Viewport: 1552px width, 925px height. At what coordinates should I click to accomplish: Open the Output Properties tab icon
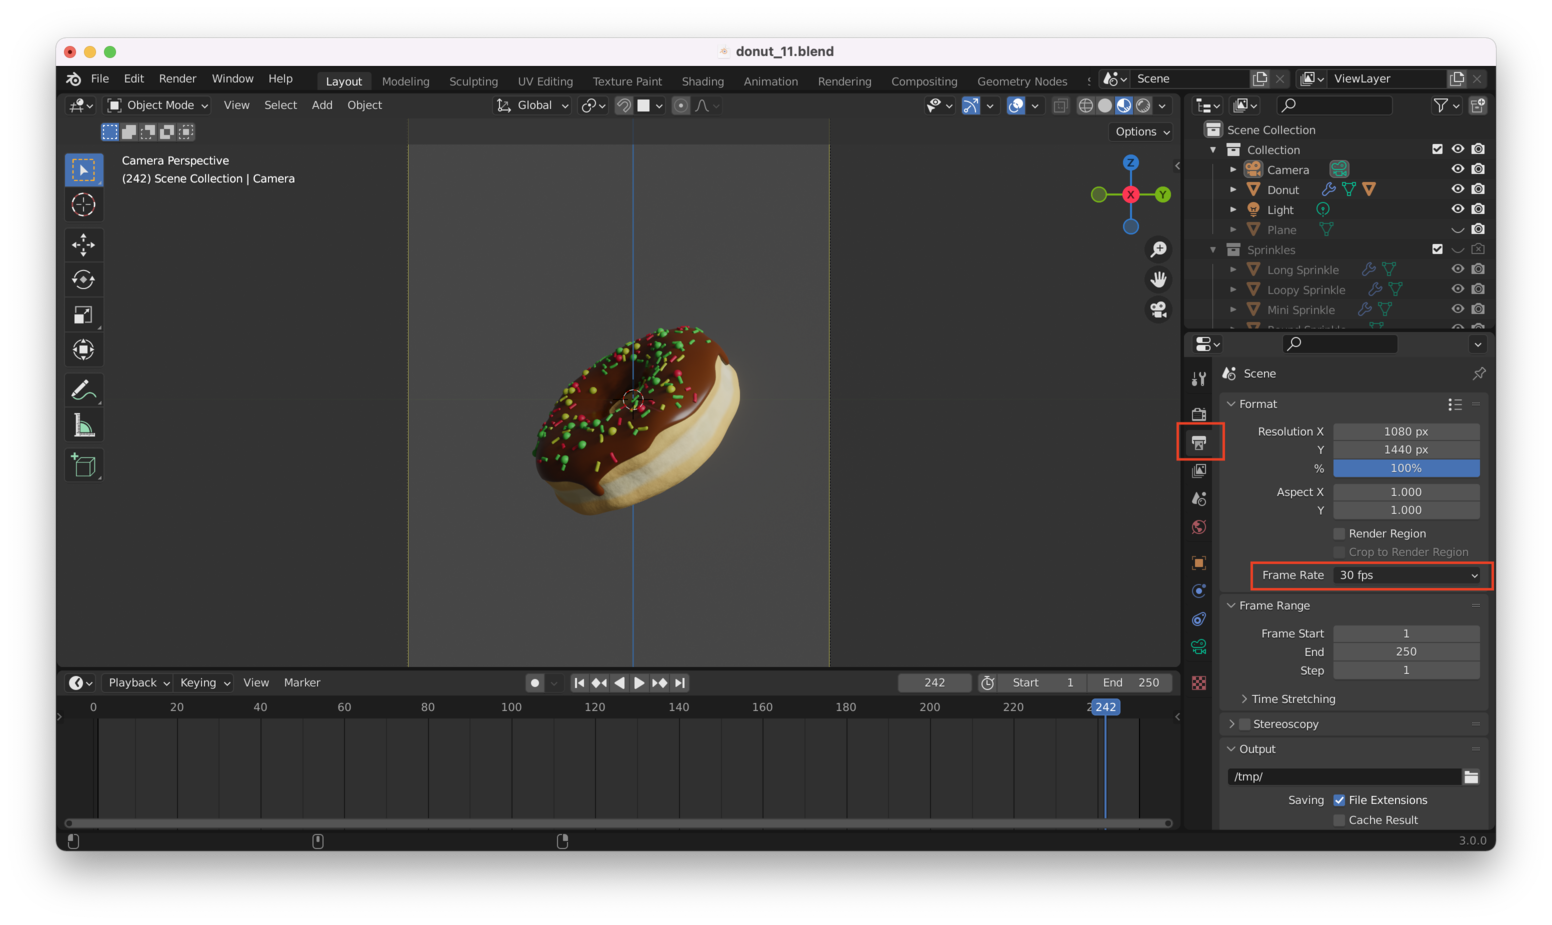coord(1199,442)
